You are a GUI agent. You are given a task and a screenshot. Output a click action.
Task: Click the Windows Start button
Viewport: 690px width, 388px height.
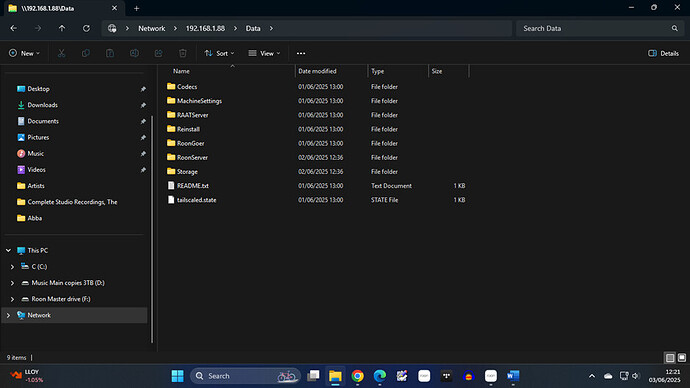pos(178,376)
